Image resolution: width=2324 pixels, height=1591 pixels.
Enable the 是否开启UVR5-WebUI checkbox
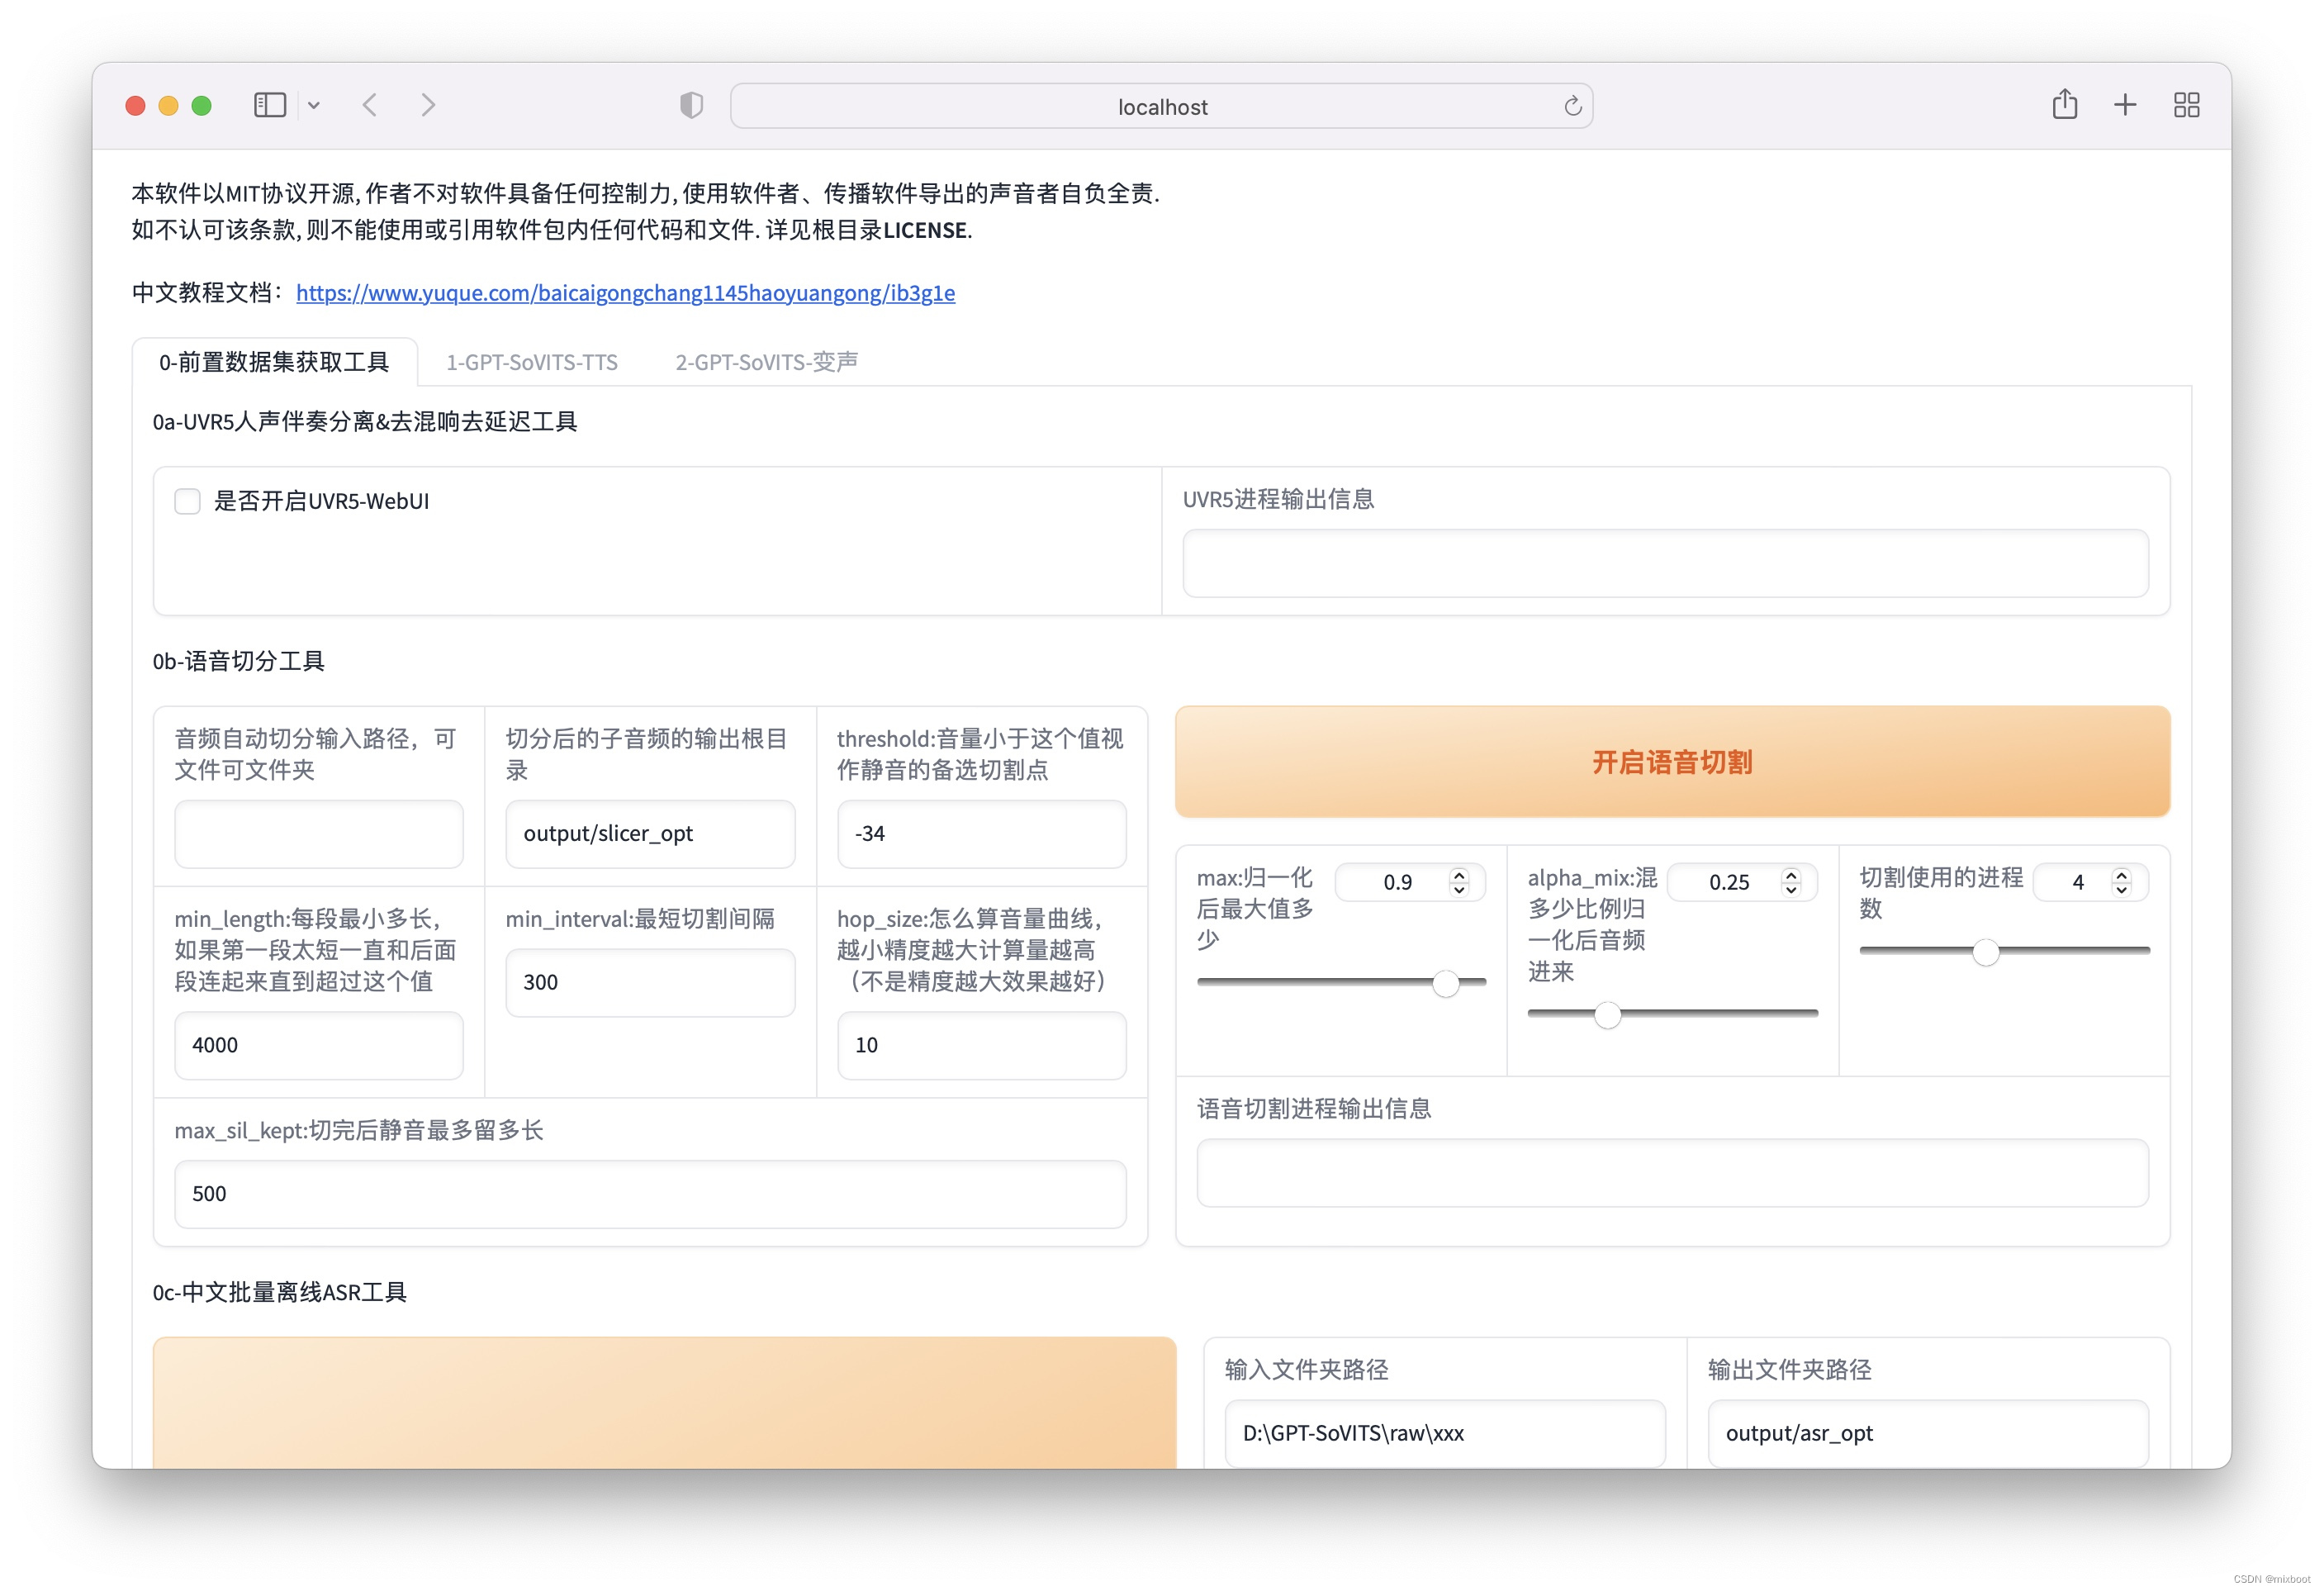[187, 501]
